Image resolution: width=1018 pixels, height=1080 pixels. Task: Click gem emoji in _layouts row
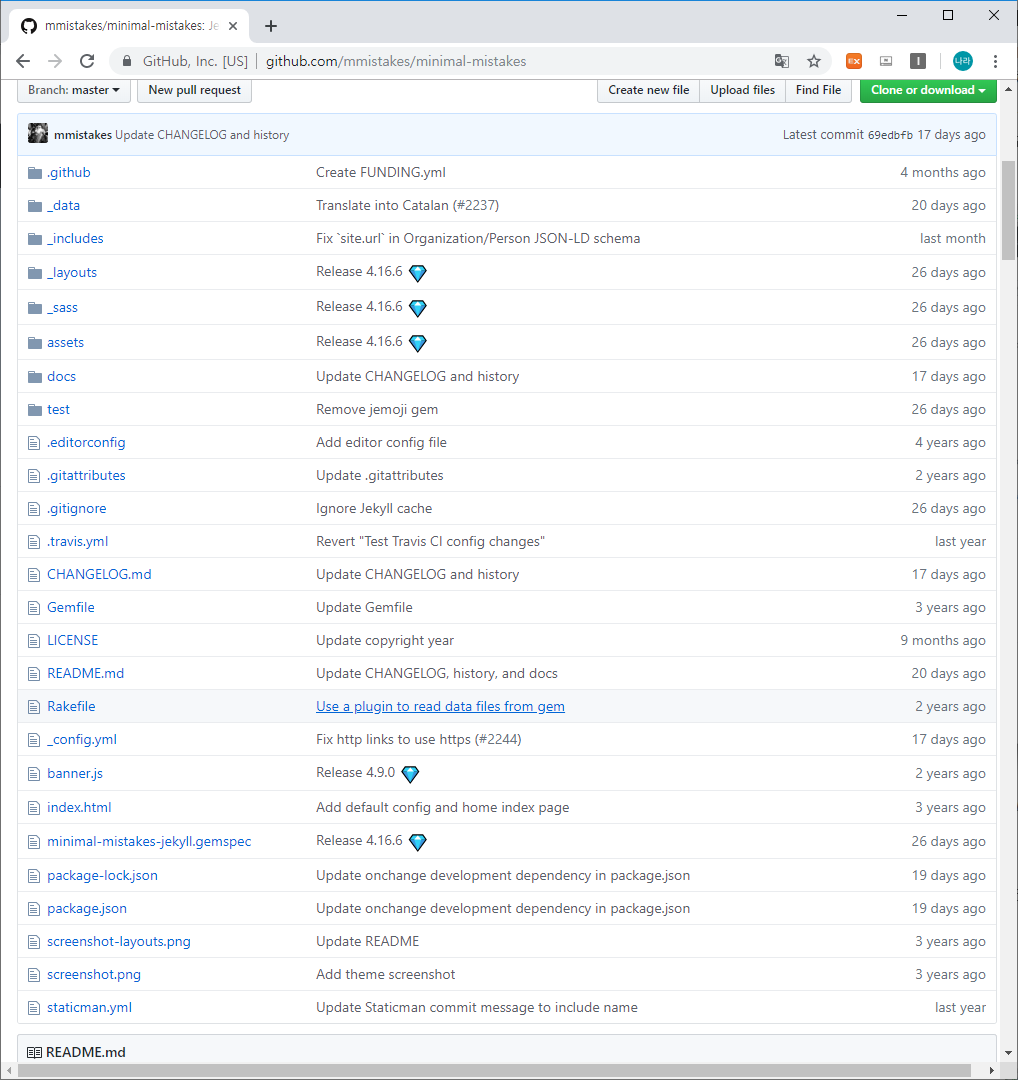point(417,273)
